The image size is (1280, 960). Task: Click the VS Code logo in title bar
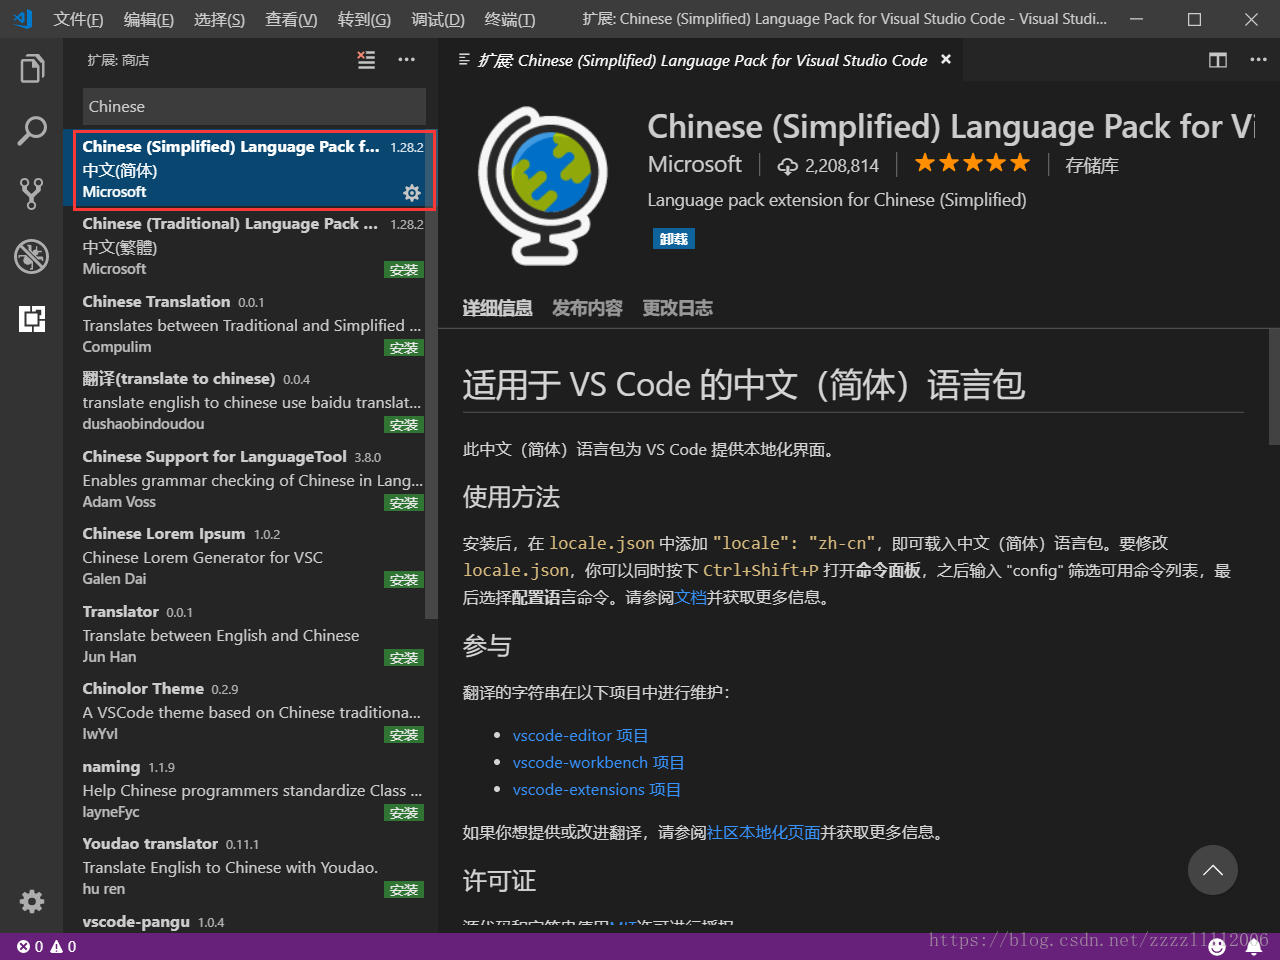pos(22,19)
